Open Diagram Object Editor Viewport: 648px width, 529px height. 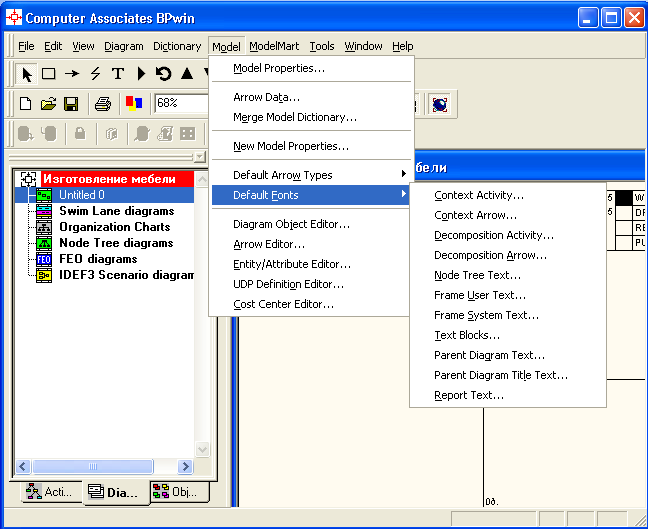point(311,224)
